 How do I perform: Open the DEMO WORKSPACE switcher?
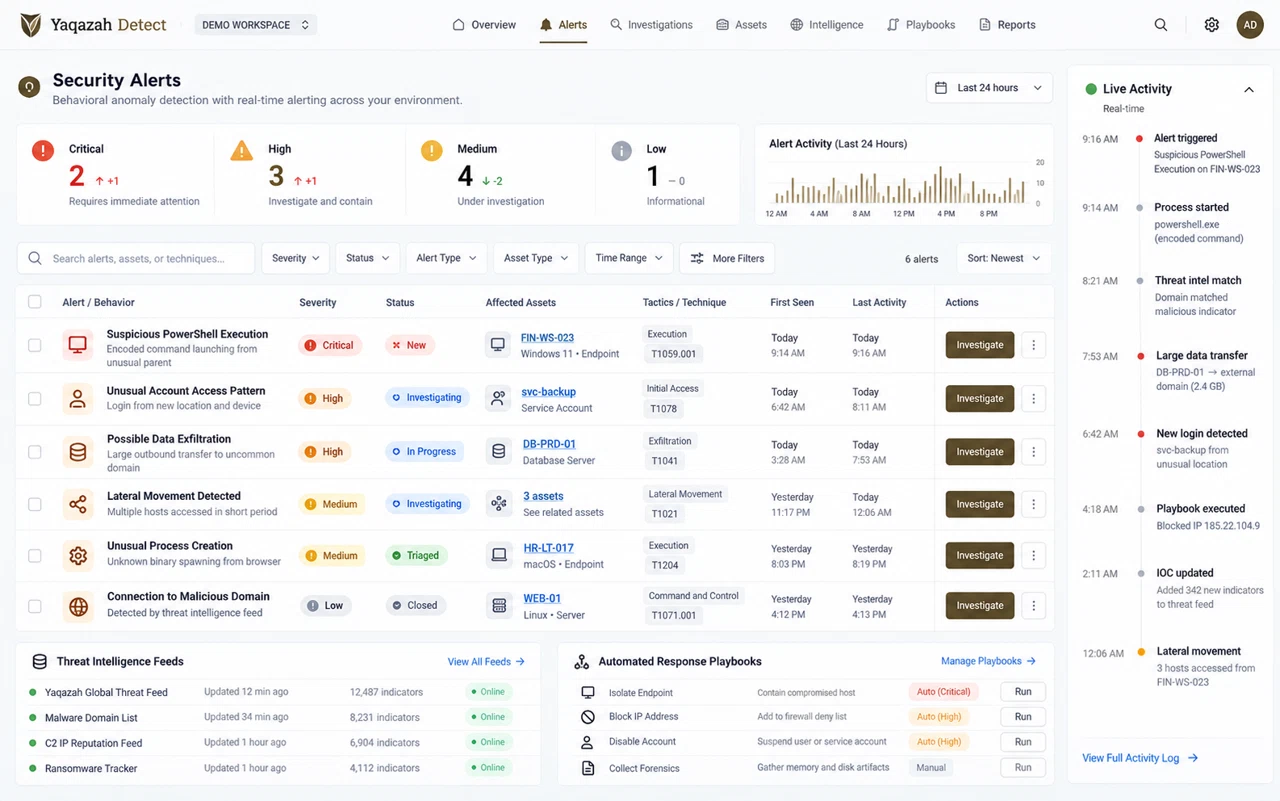[256, 25]
